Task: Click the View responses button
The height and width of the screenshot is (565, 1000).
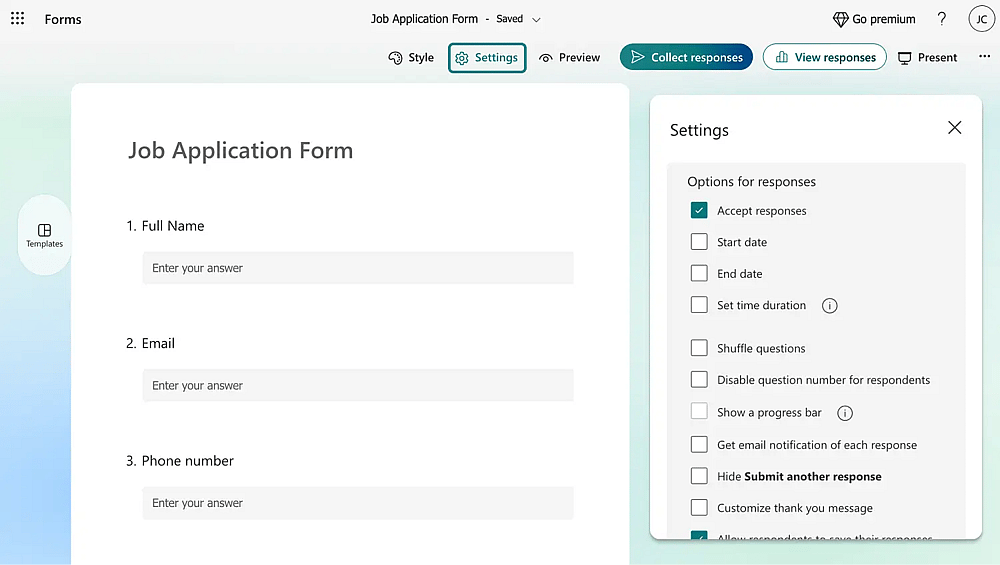Action: point(825,57)
